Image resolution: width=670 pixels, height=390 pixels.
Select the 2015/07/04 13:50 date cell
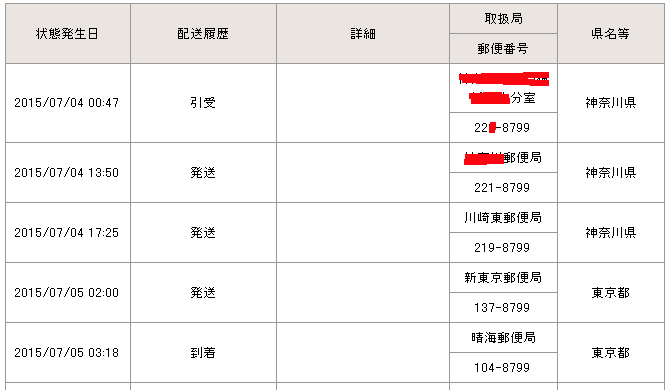pyautogui.click(x=68, y=173)
